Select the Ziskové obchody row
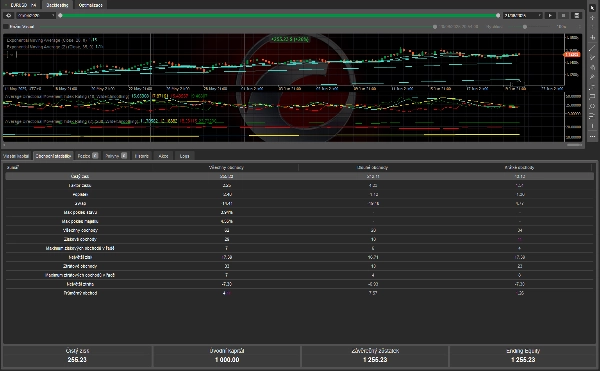Viewport: 600px width, 371px height. click(299, 239)
